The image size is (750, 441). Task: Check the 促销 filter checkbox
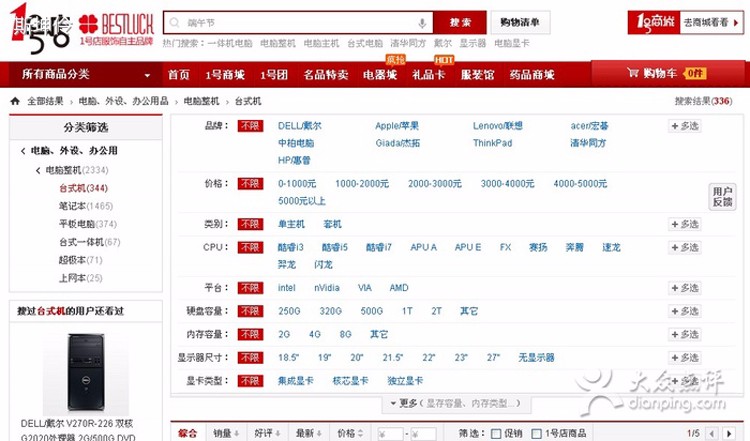tap(496, 434)
